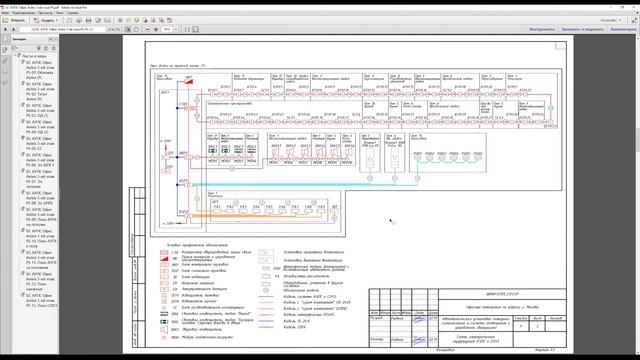Open bookmark PS-13 План СОУЭ
This screenshot has width=640, height=360.
click(x=41, y=300)
